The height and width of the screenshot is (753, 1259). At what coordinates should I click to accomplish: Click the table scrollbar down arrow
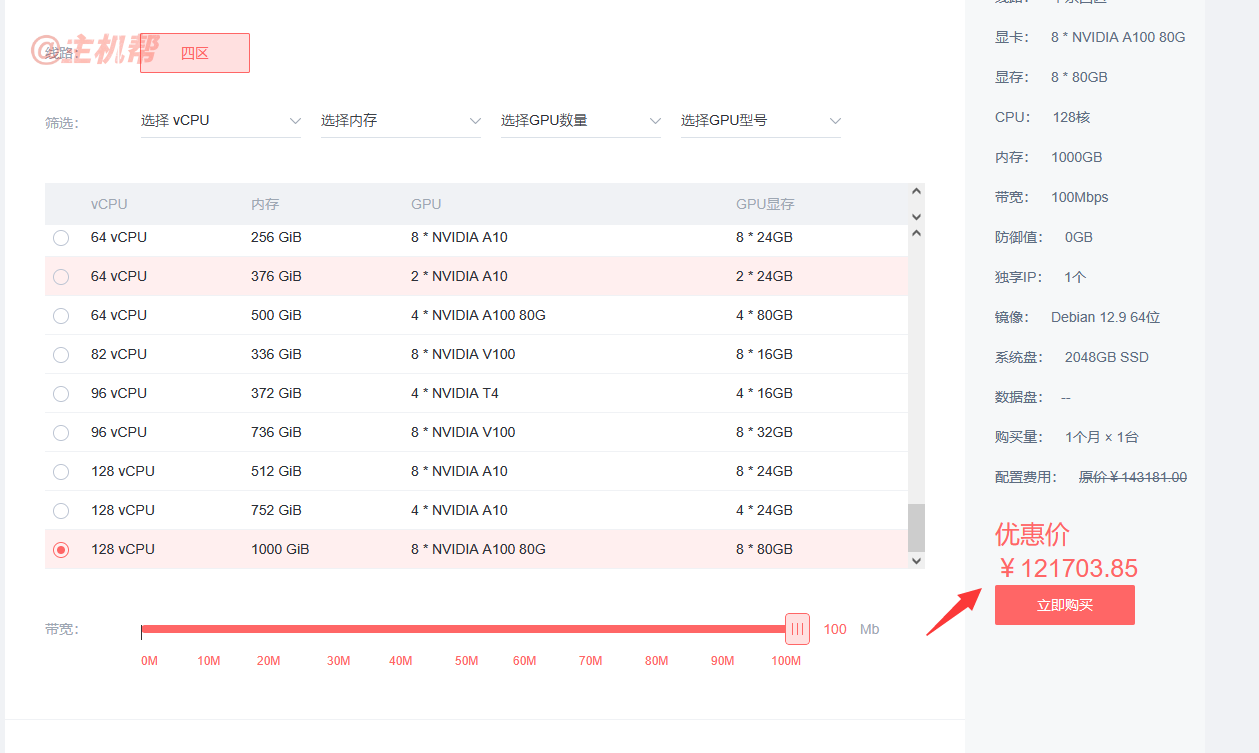[x=917, y=561]
